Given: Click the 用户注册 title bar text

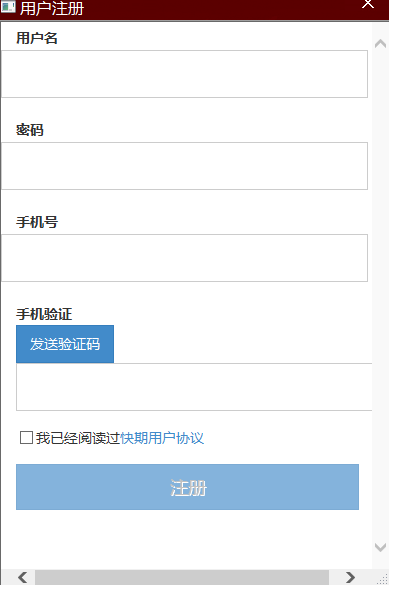Looking at the screenshot, I should (x=52, y=9).
